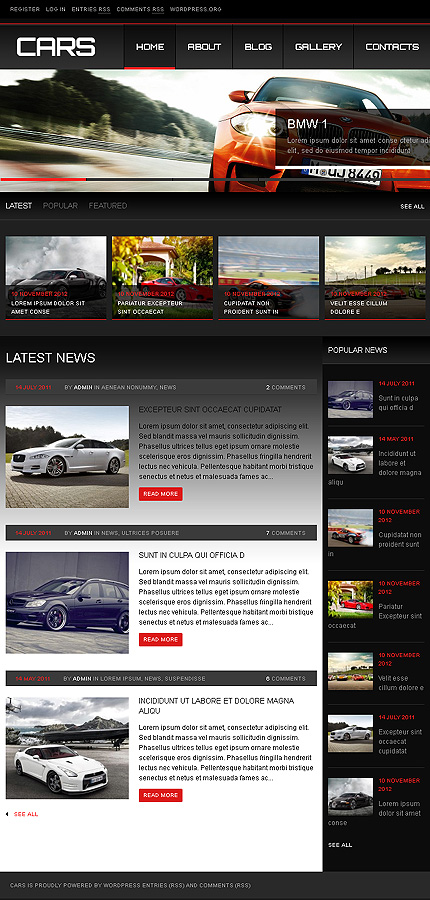Open the Incididunt ut labore popular news thumbnail
Screen dimensions: 430x900
pyautogui.click(x=350, y=455)
